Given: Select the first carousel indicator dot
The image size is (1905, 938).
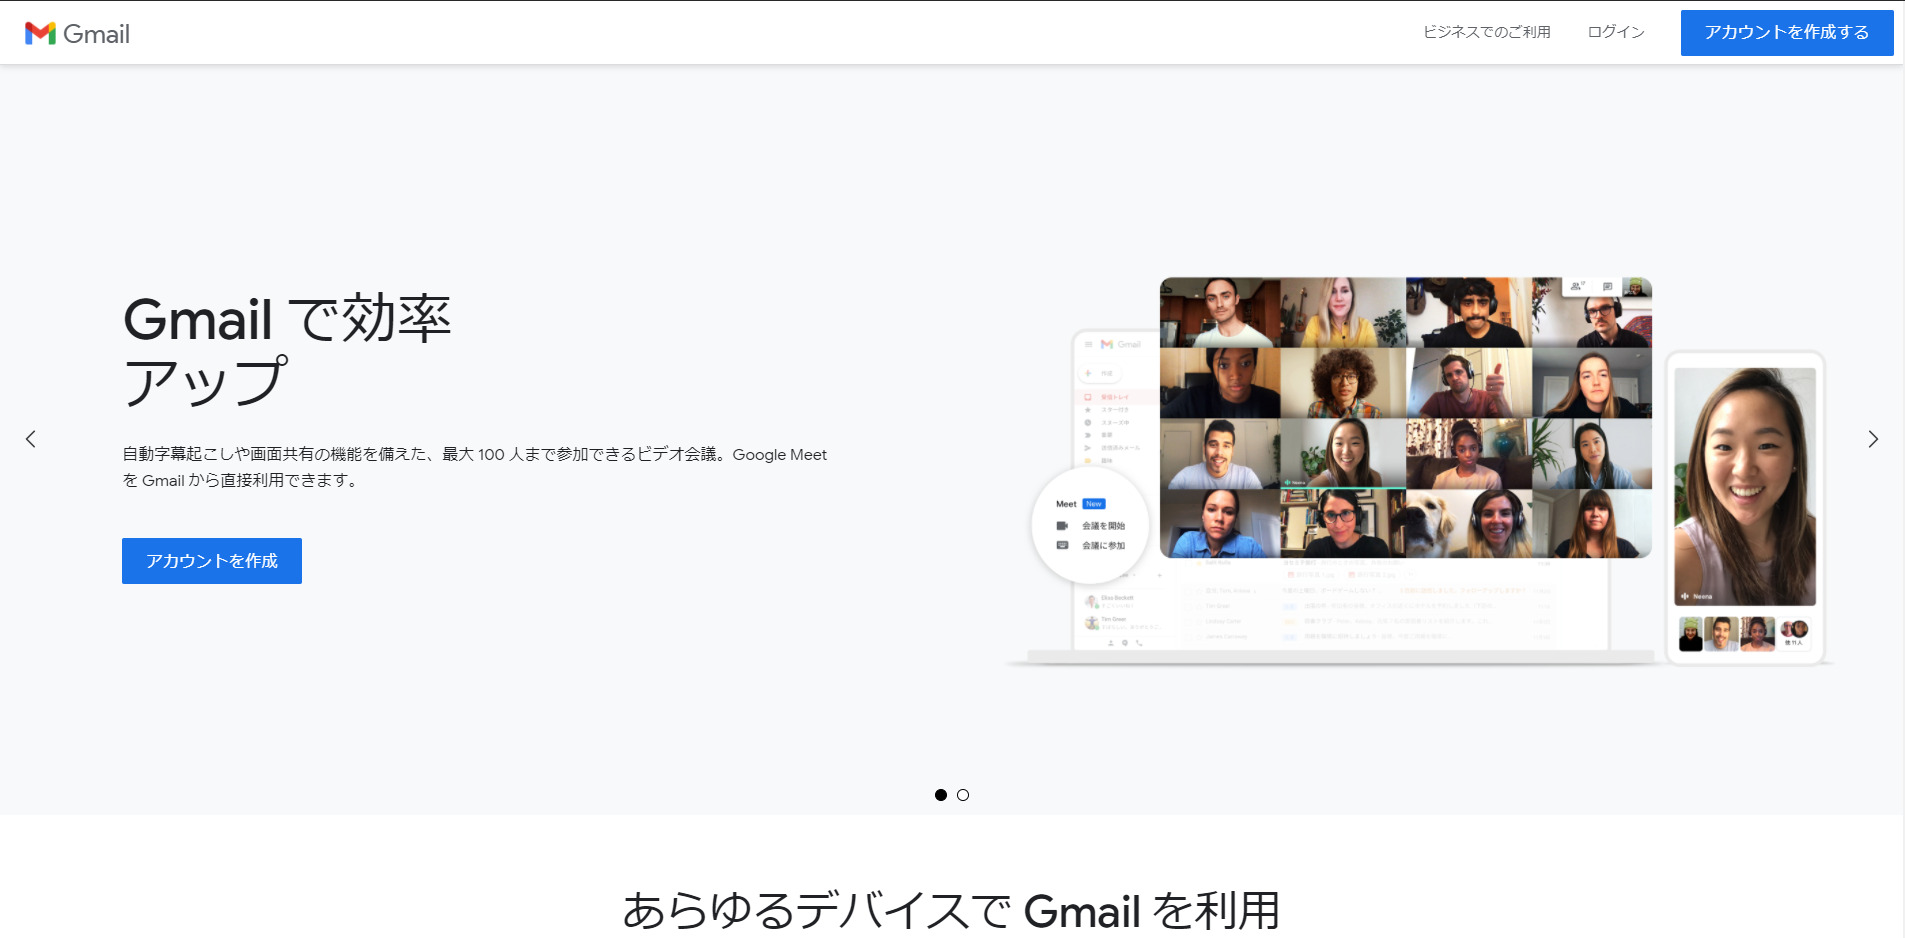Looking at the screenshot, I should tap(941, 795).
